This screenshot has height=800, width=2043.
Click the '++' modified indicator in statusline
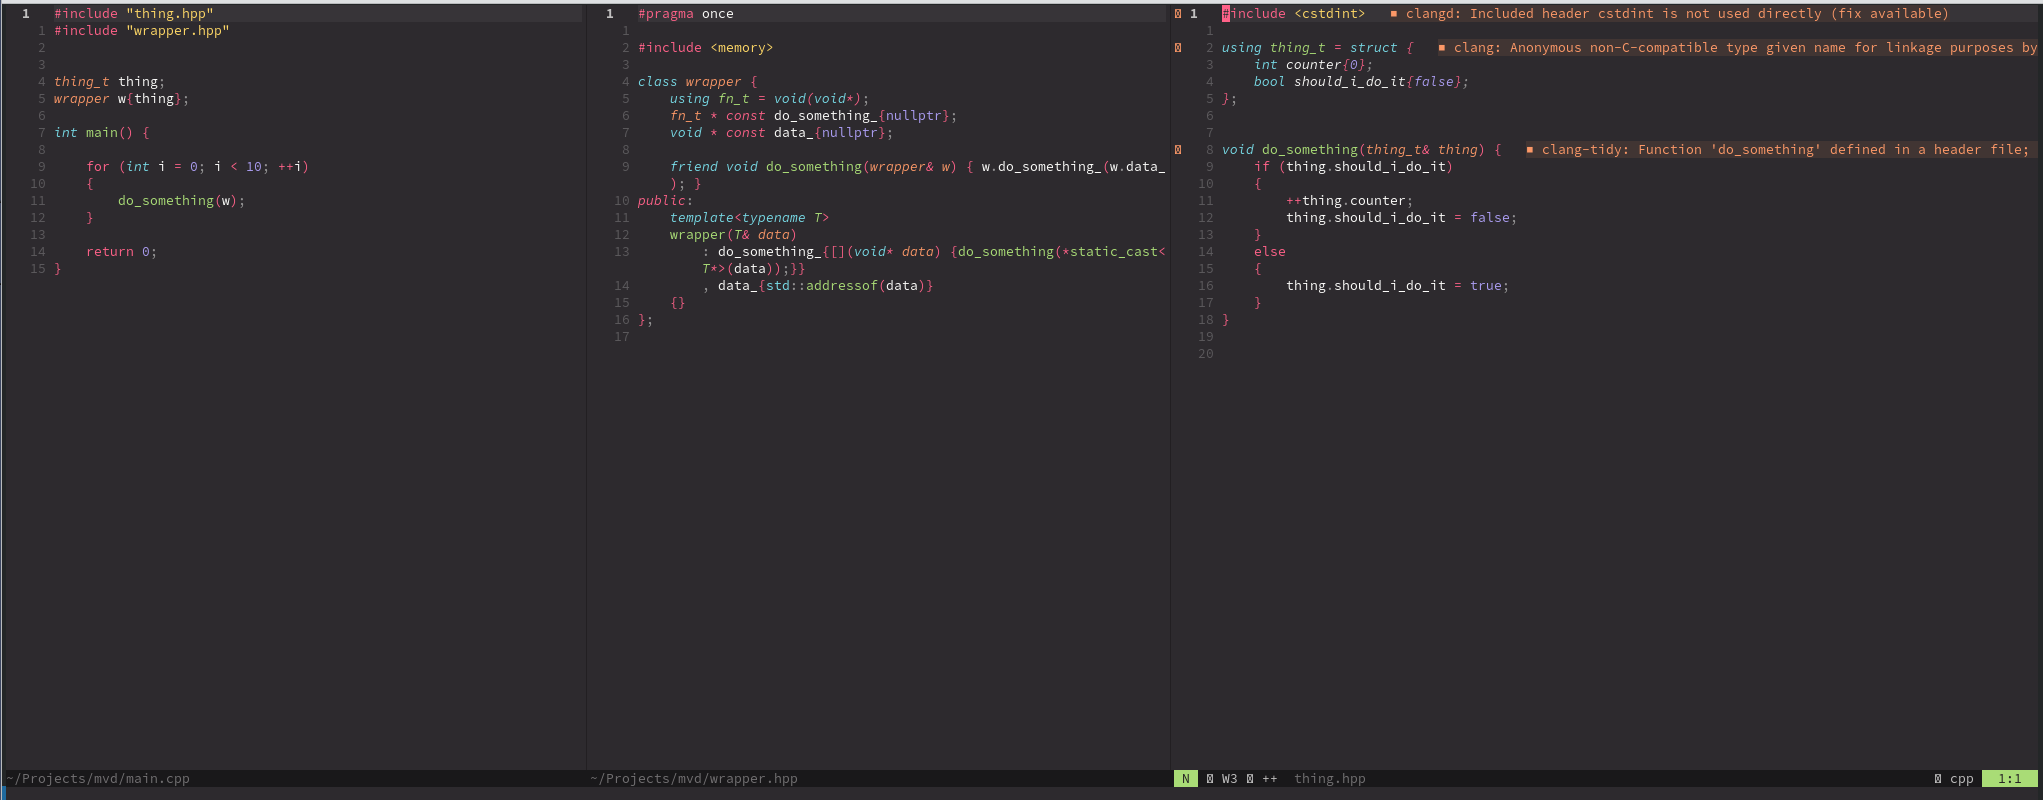(x=1269, y=779)
